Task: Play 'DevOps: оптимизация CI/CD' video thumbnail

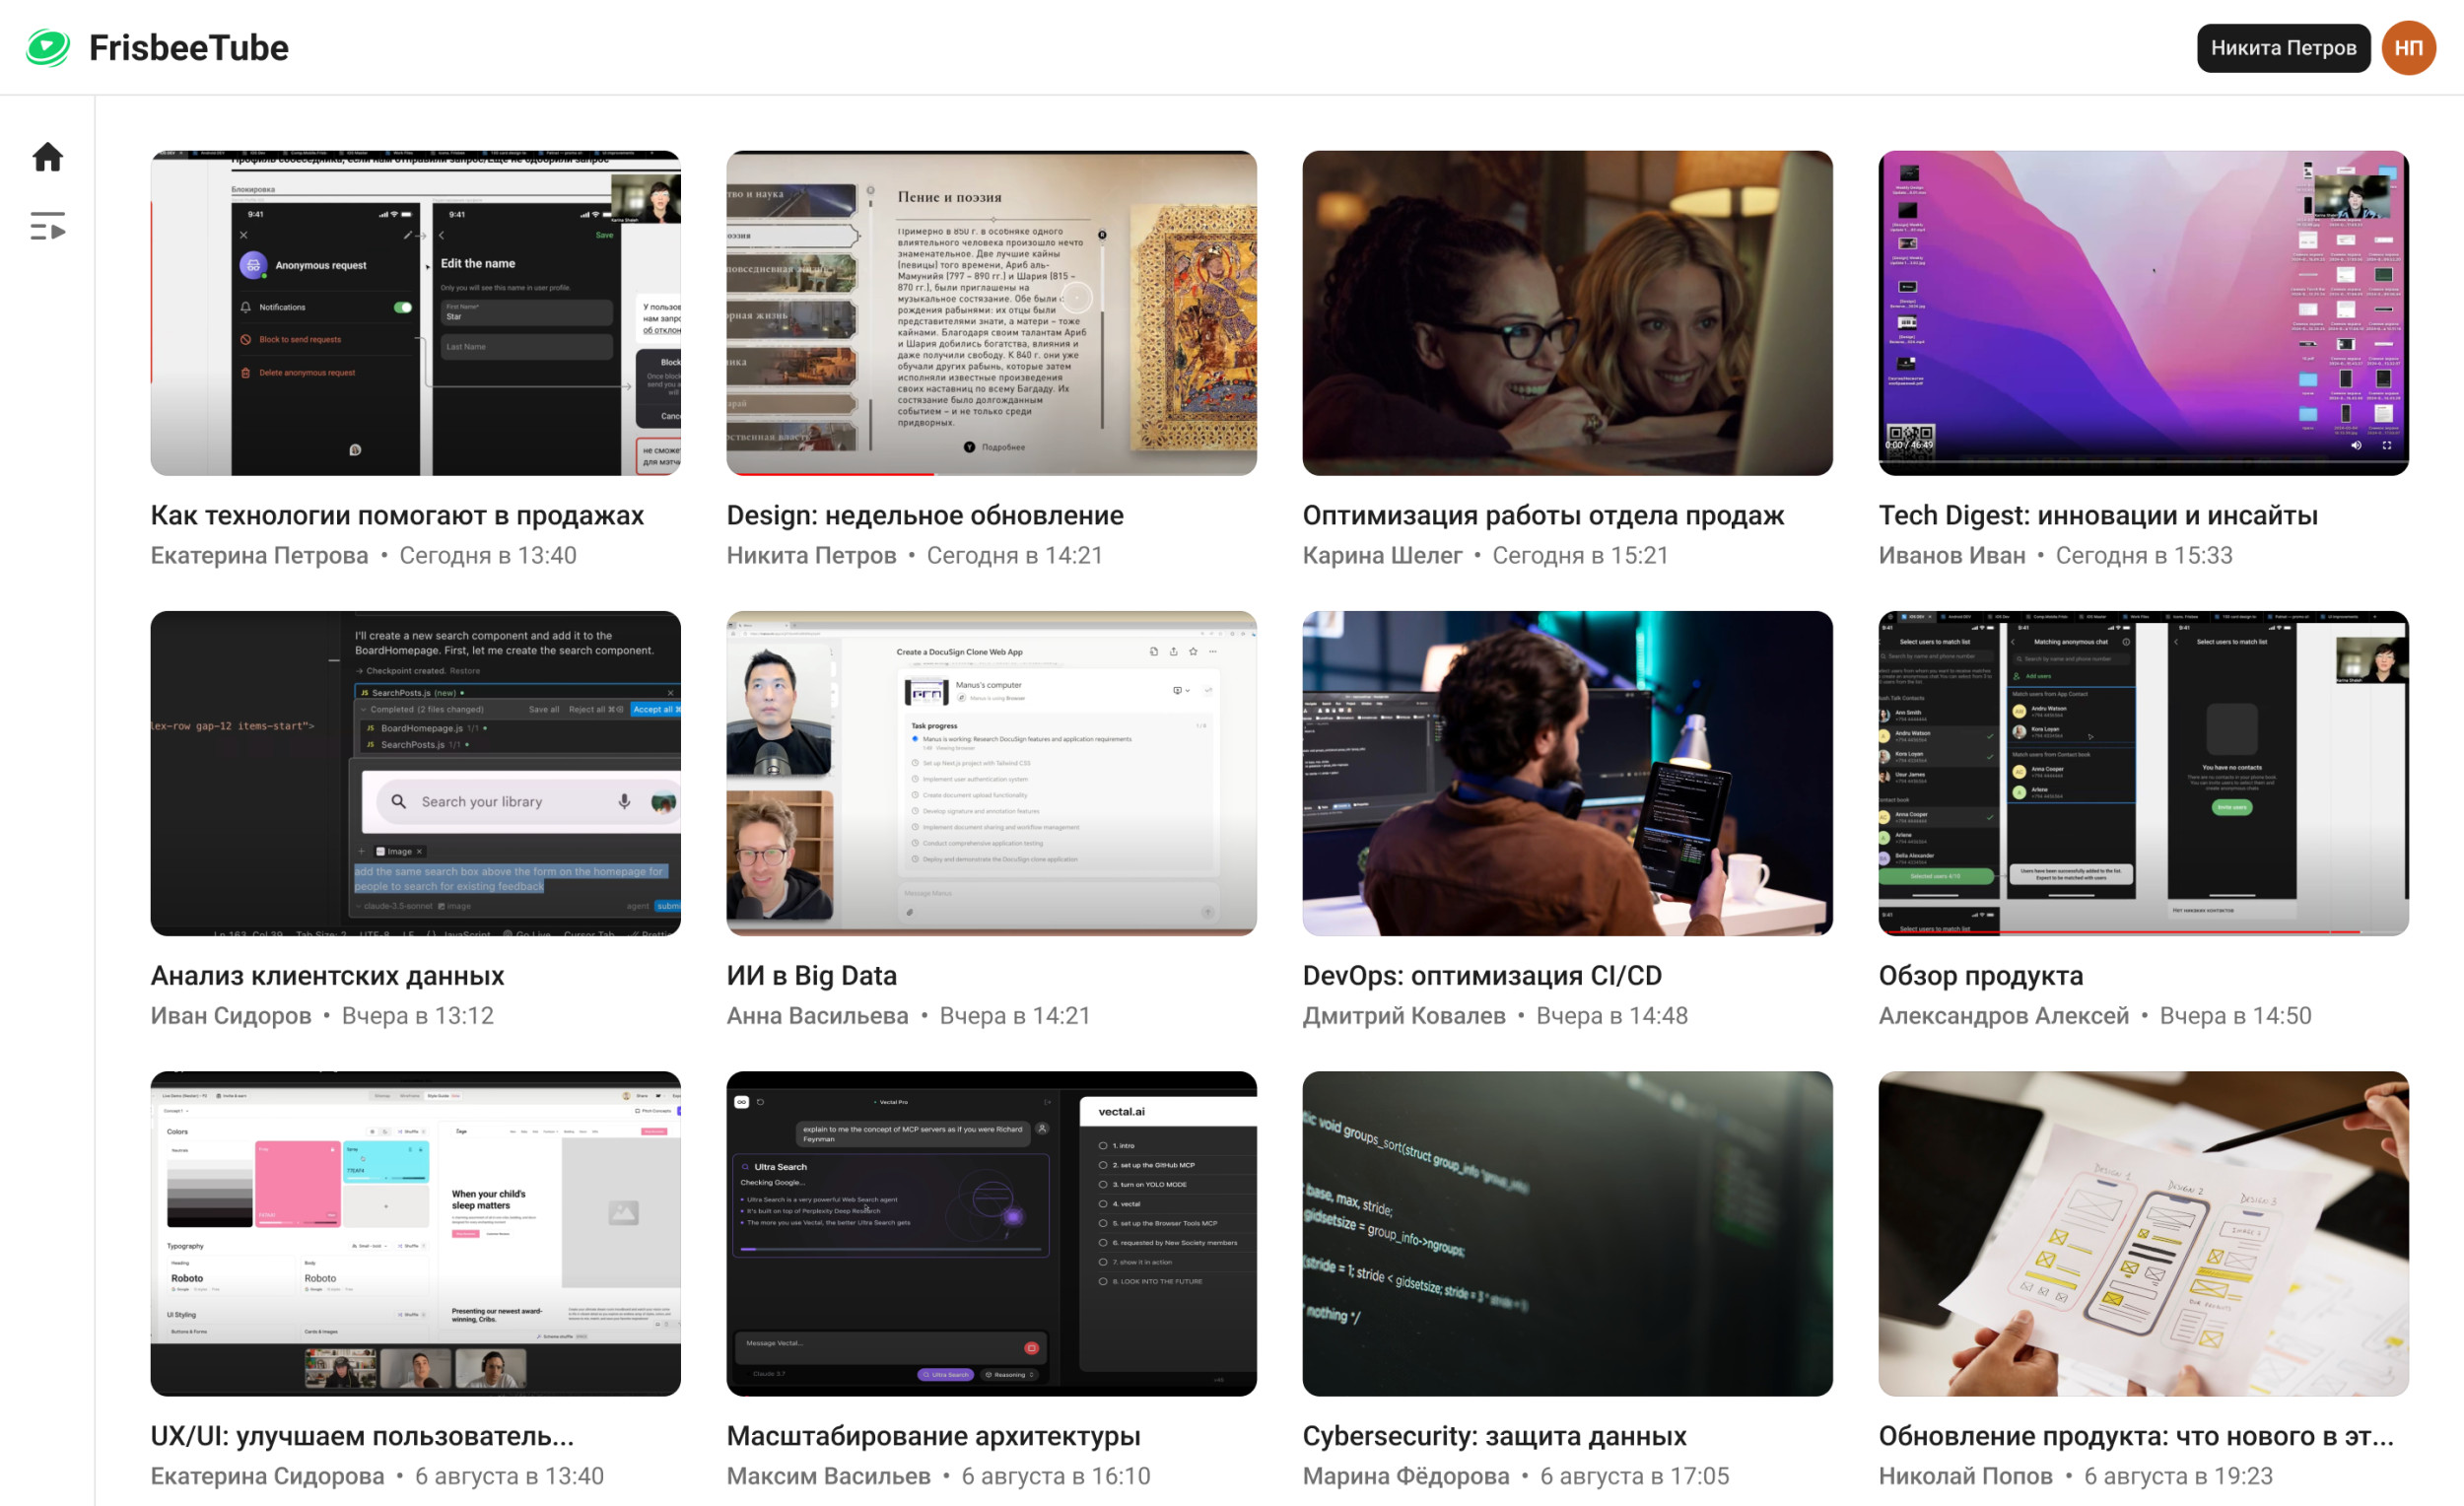Action: click(x=1567, y=773)
